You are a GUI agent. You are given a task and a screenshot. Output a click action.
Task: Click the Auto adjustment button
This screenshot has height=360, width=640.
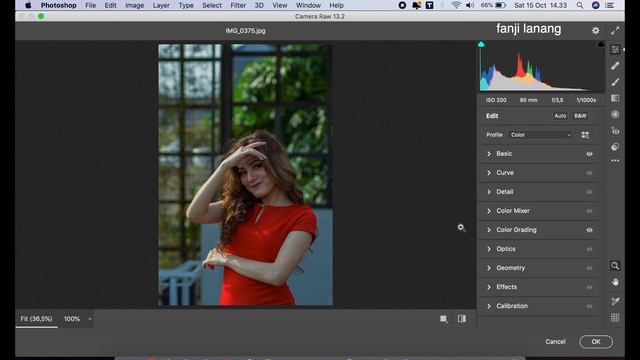pyautogui.click(x=560, y=116)
